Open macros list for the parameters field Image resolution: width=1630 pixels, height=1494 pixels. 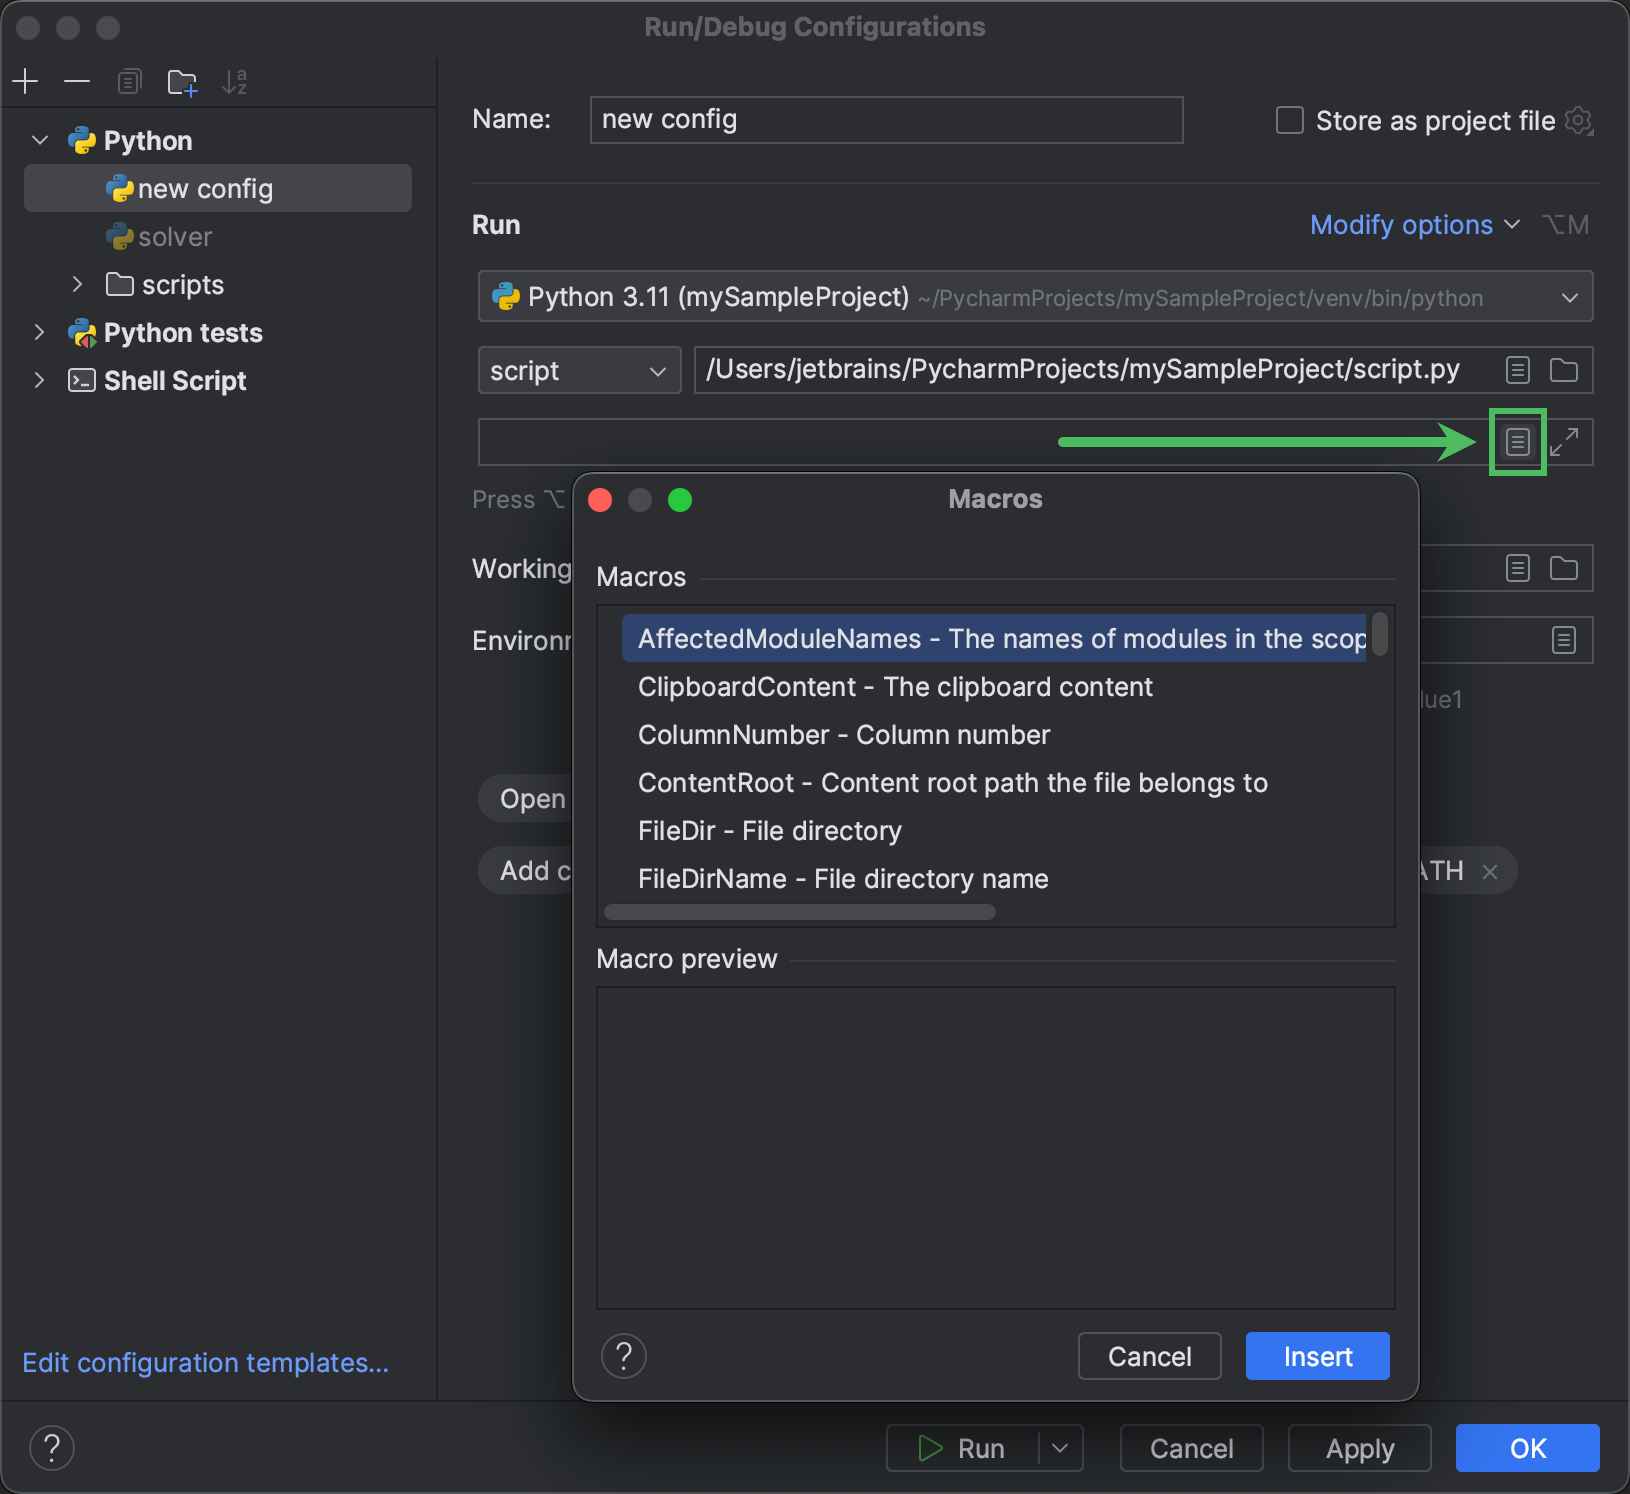1517,441
